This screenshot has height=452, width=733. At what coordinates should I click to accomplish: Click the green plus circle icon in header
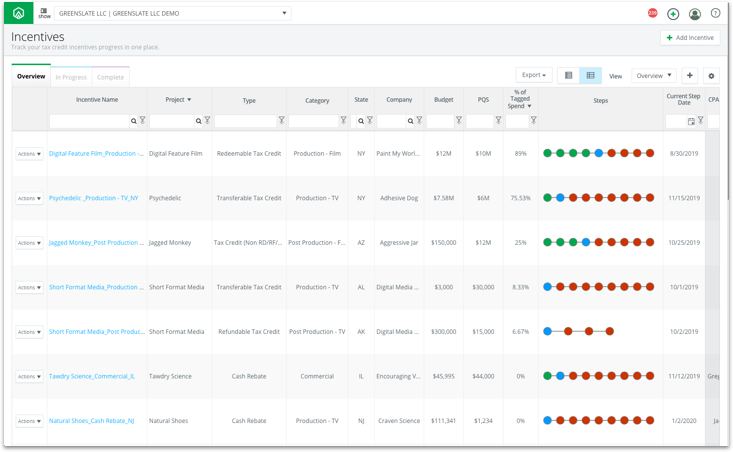pyautogui.click(x=673, y=14)
